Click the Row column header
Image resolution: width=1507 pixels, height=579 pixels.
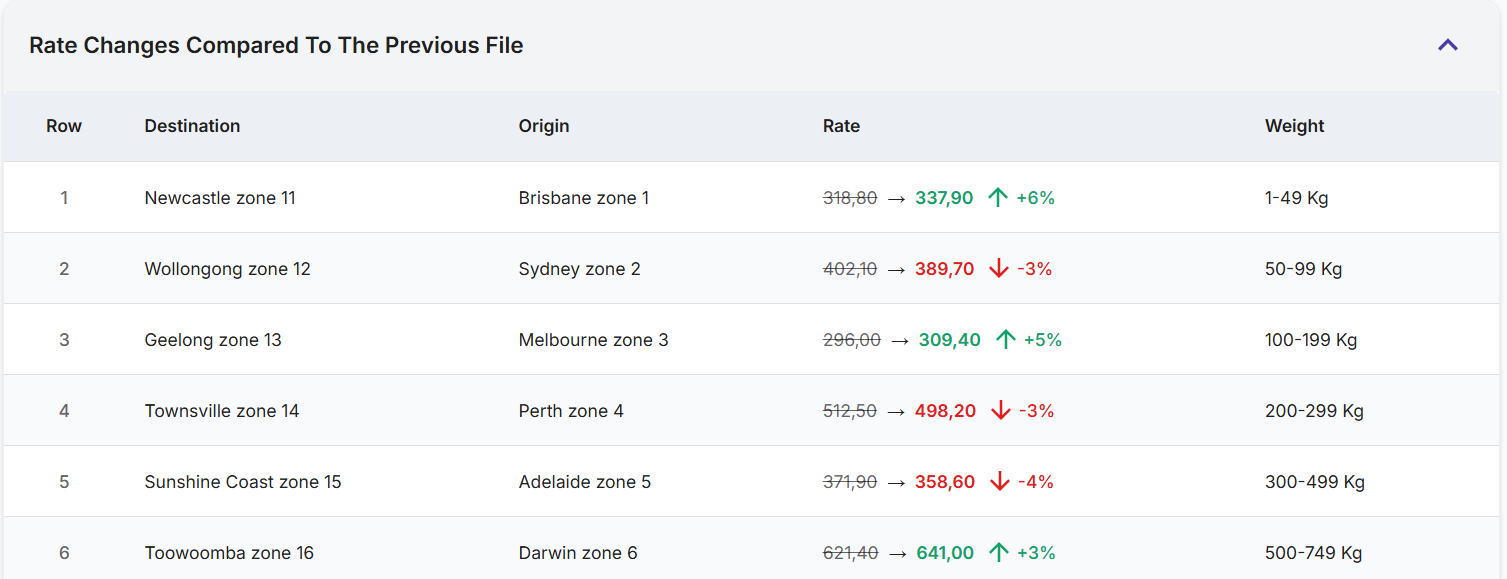click(x=64, y=126)
